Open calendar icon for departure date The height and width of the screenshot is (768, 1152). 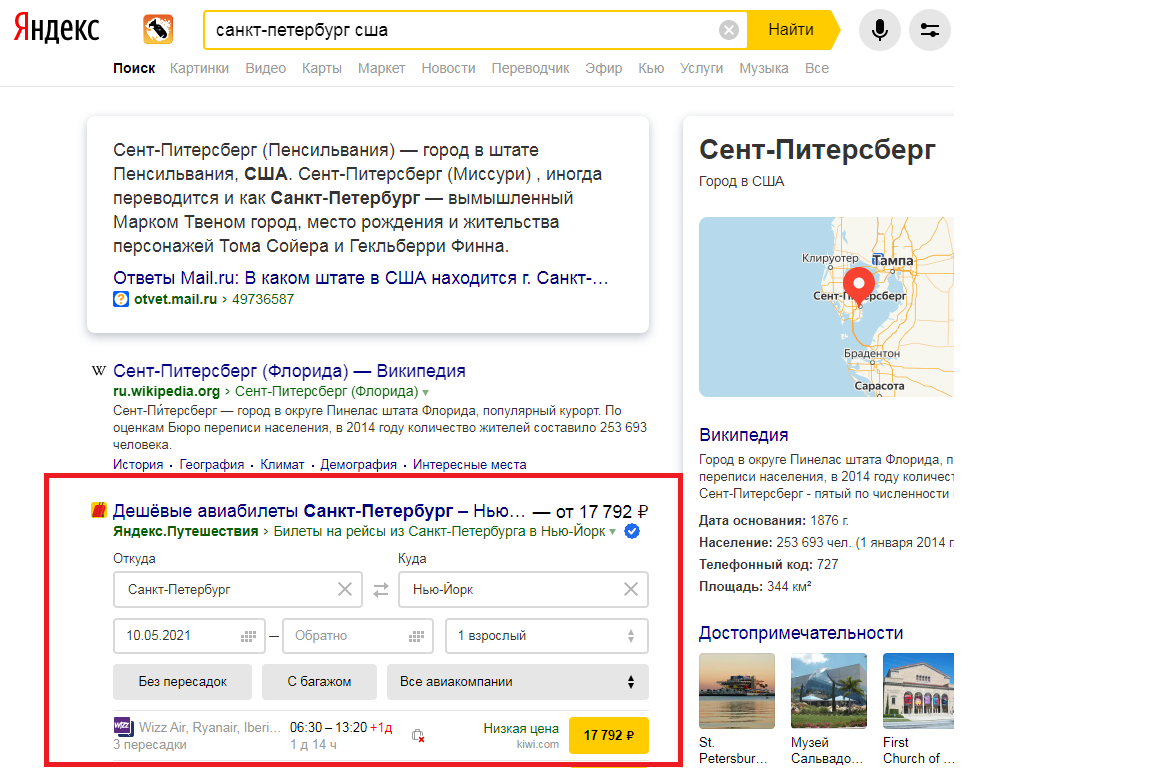(248, 636)
